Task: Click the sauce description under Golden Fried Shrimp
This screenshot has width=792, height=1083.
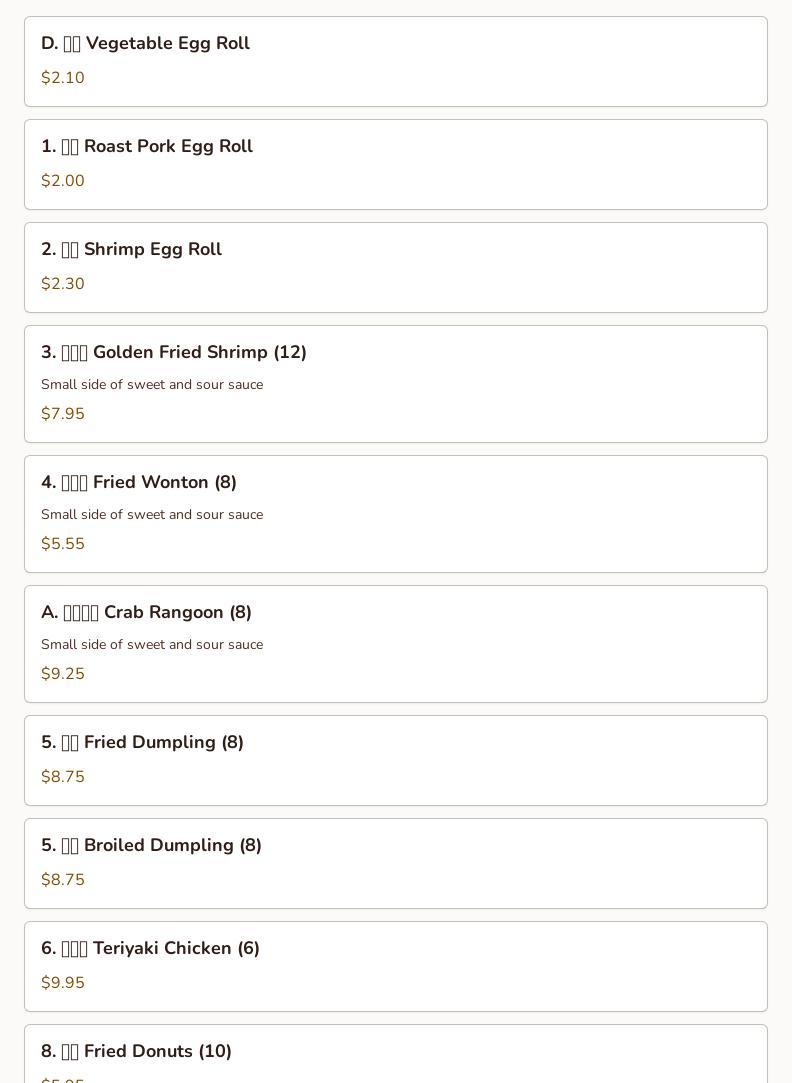Action: pyautogui.click(x=152, y=385)
